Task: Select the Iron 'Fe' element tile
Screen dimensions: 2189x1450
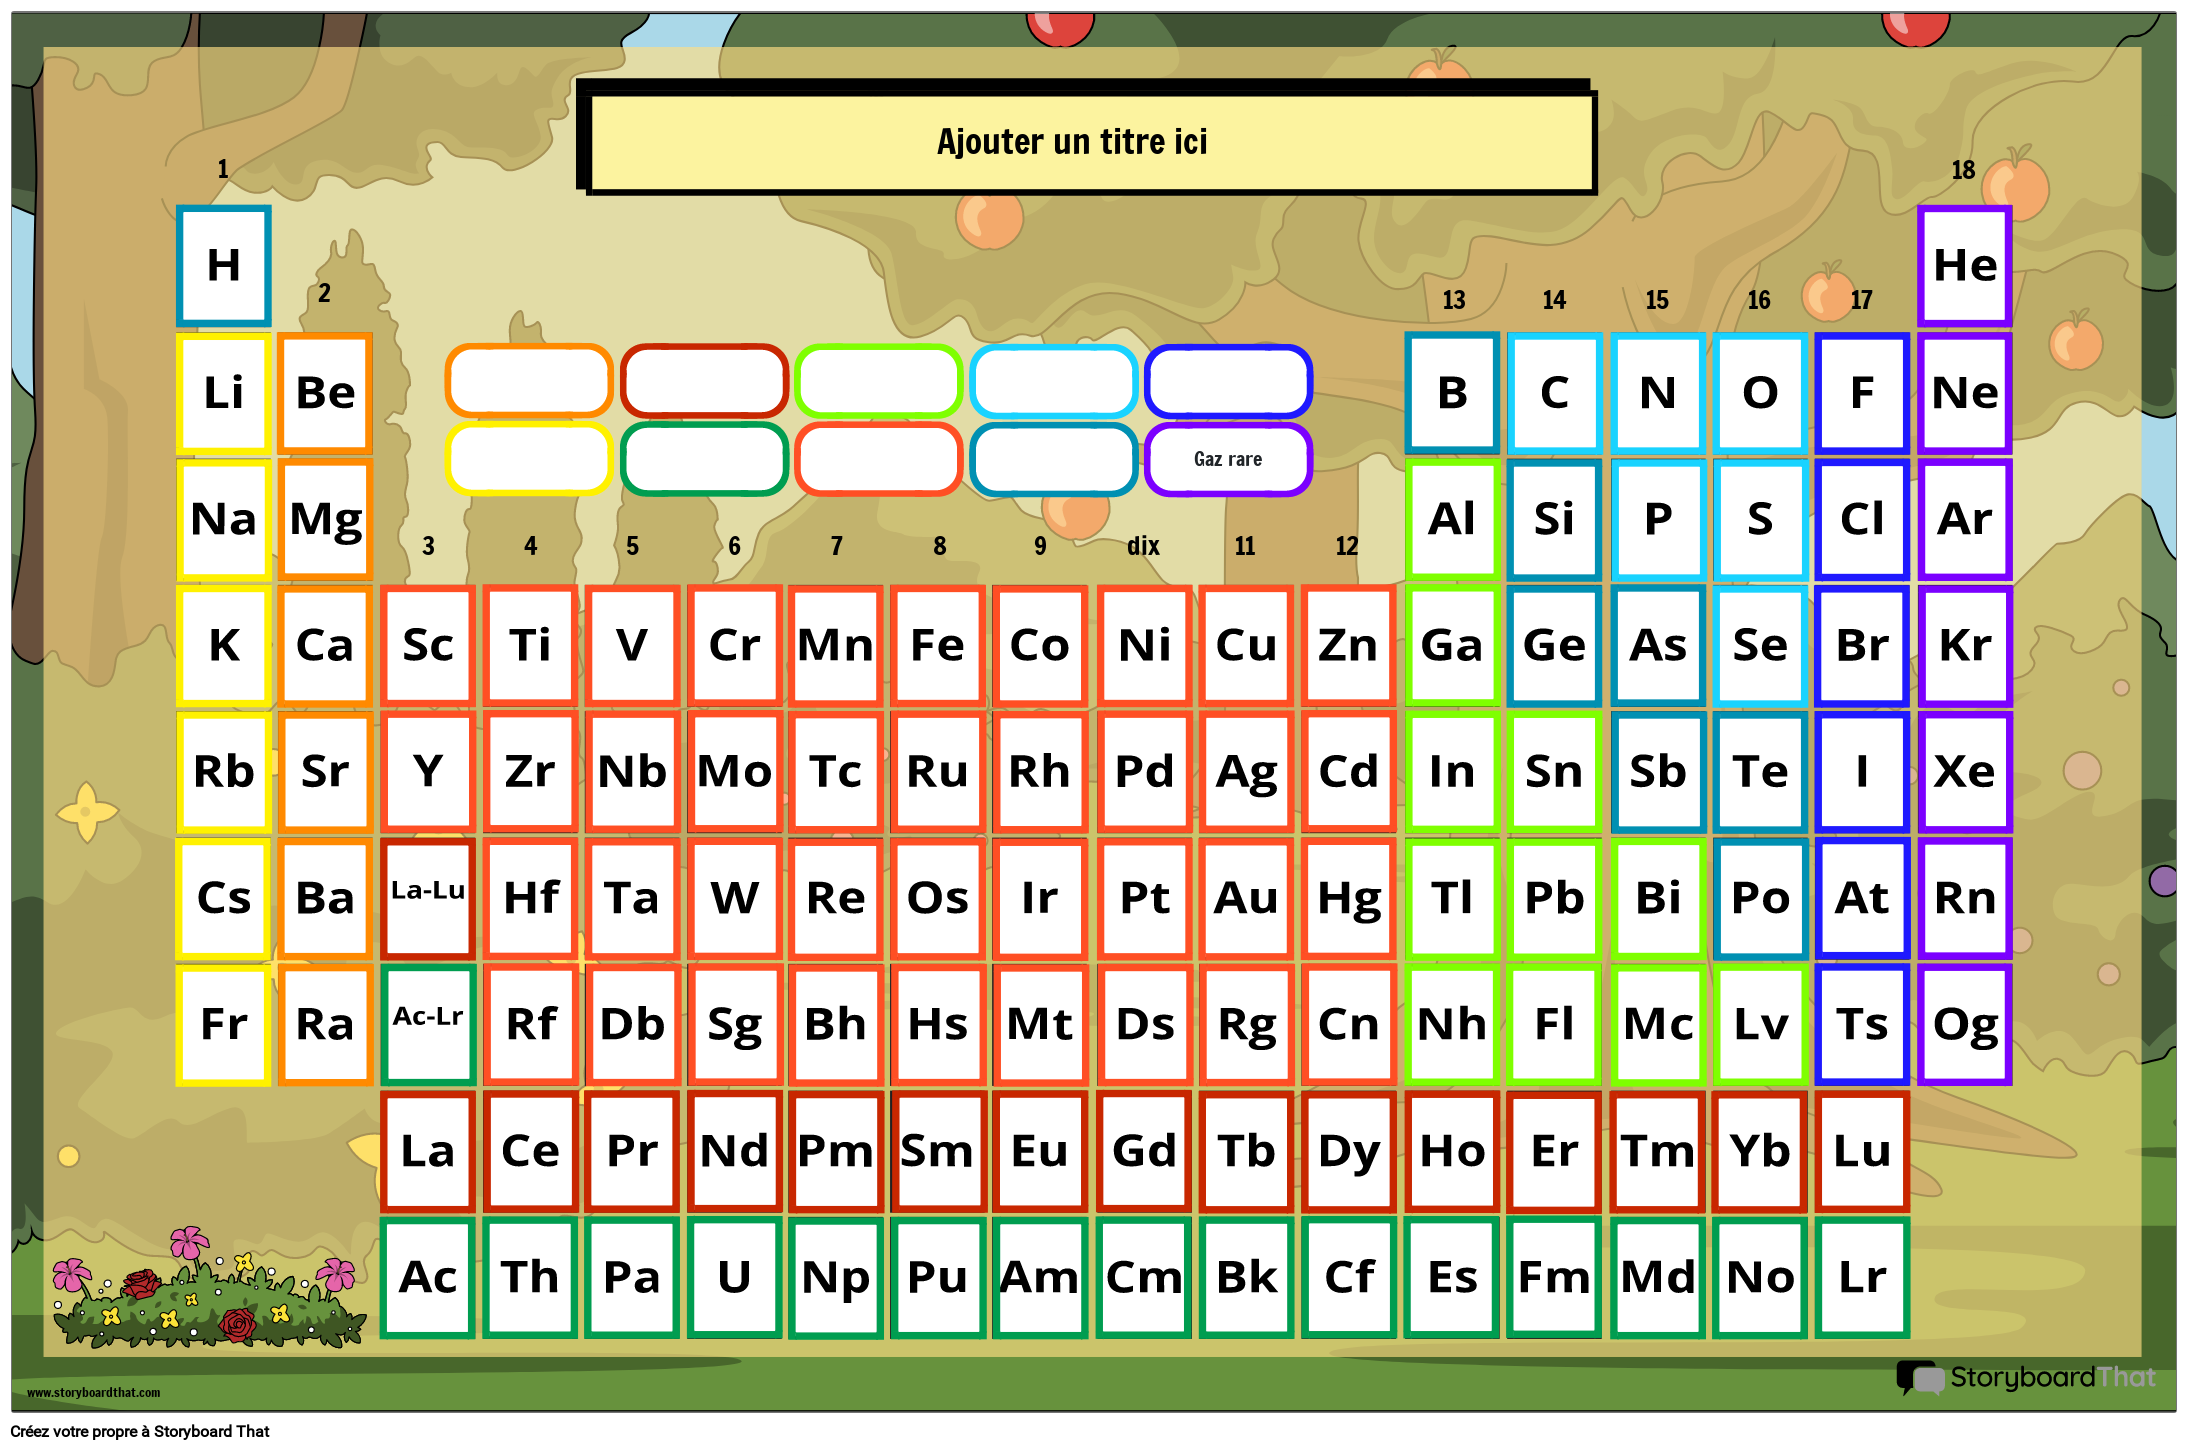Action: [x=937, y=645]
